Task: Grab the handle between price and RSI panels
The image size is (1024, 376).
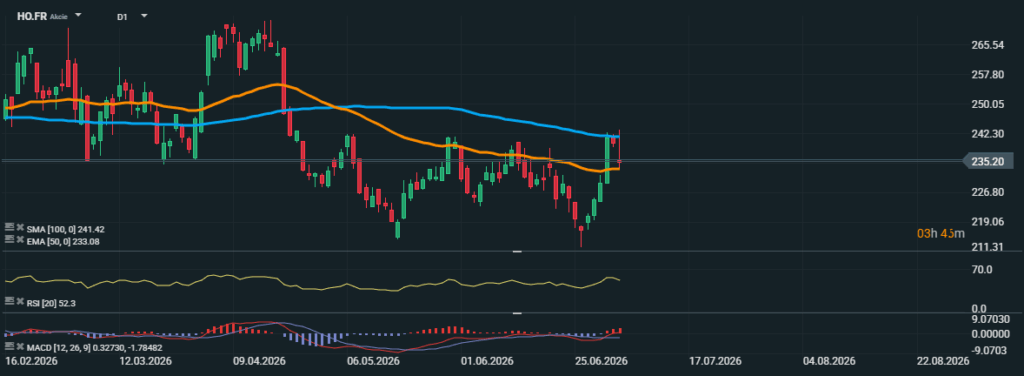Action: click(x=517, y=251)
